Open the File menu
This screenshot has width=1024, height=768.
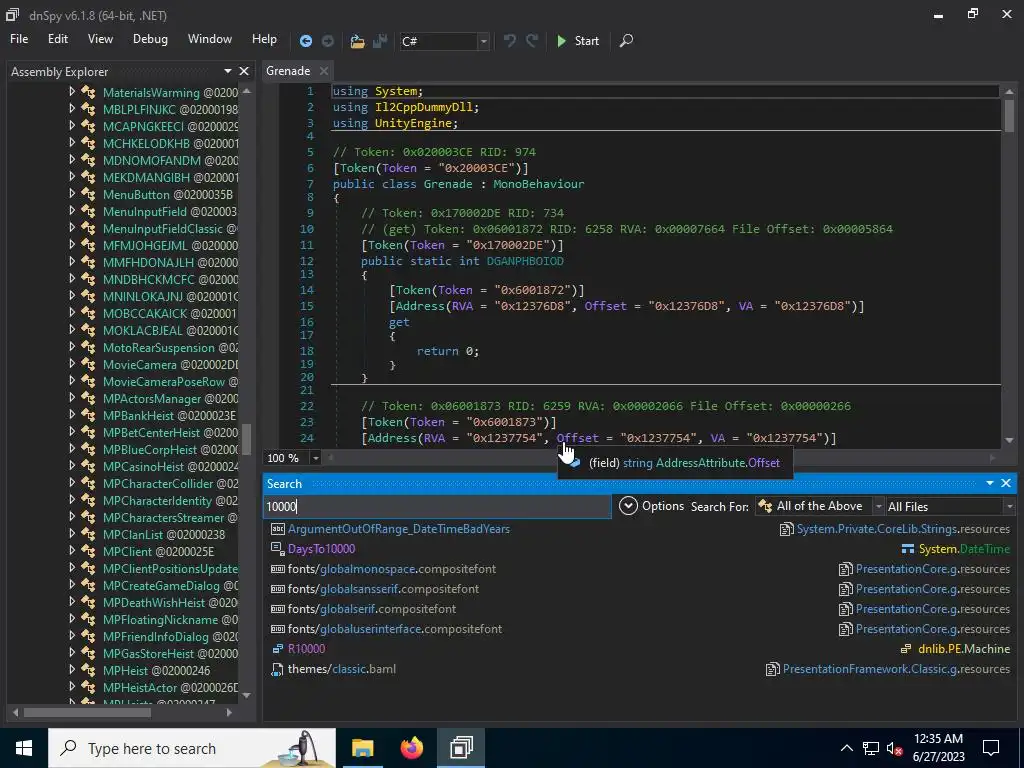[x=19, y=39]
